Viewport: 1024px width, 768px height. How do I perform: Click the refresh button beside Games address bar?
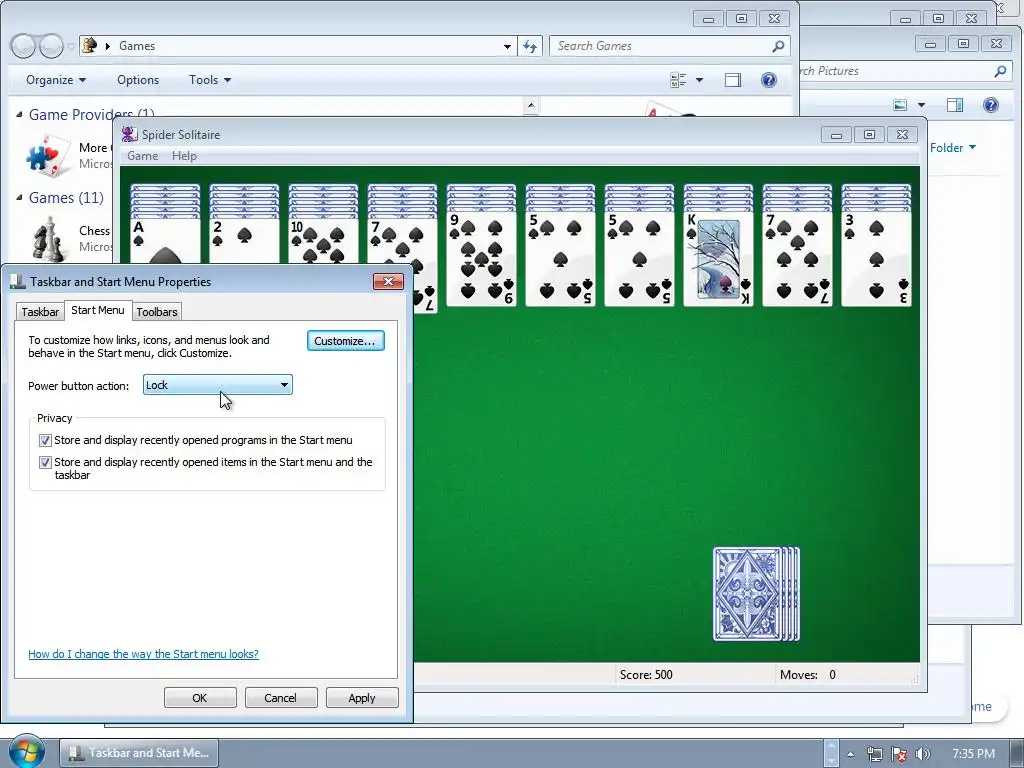[x=530, y=46]
